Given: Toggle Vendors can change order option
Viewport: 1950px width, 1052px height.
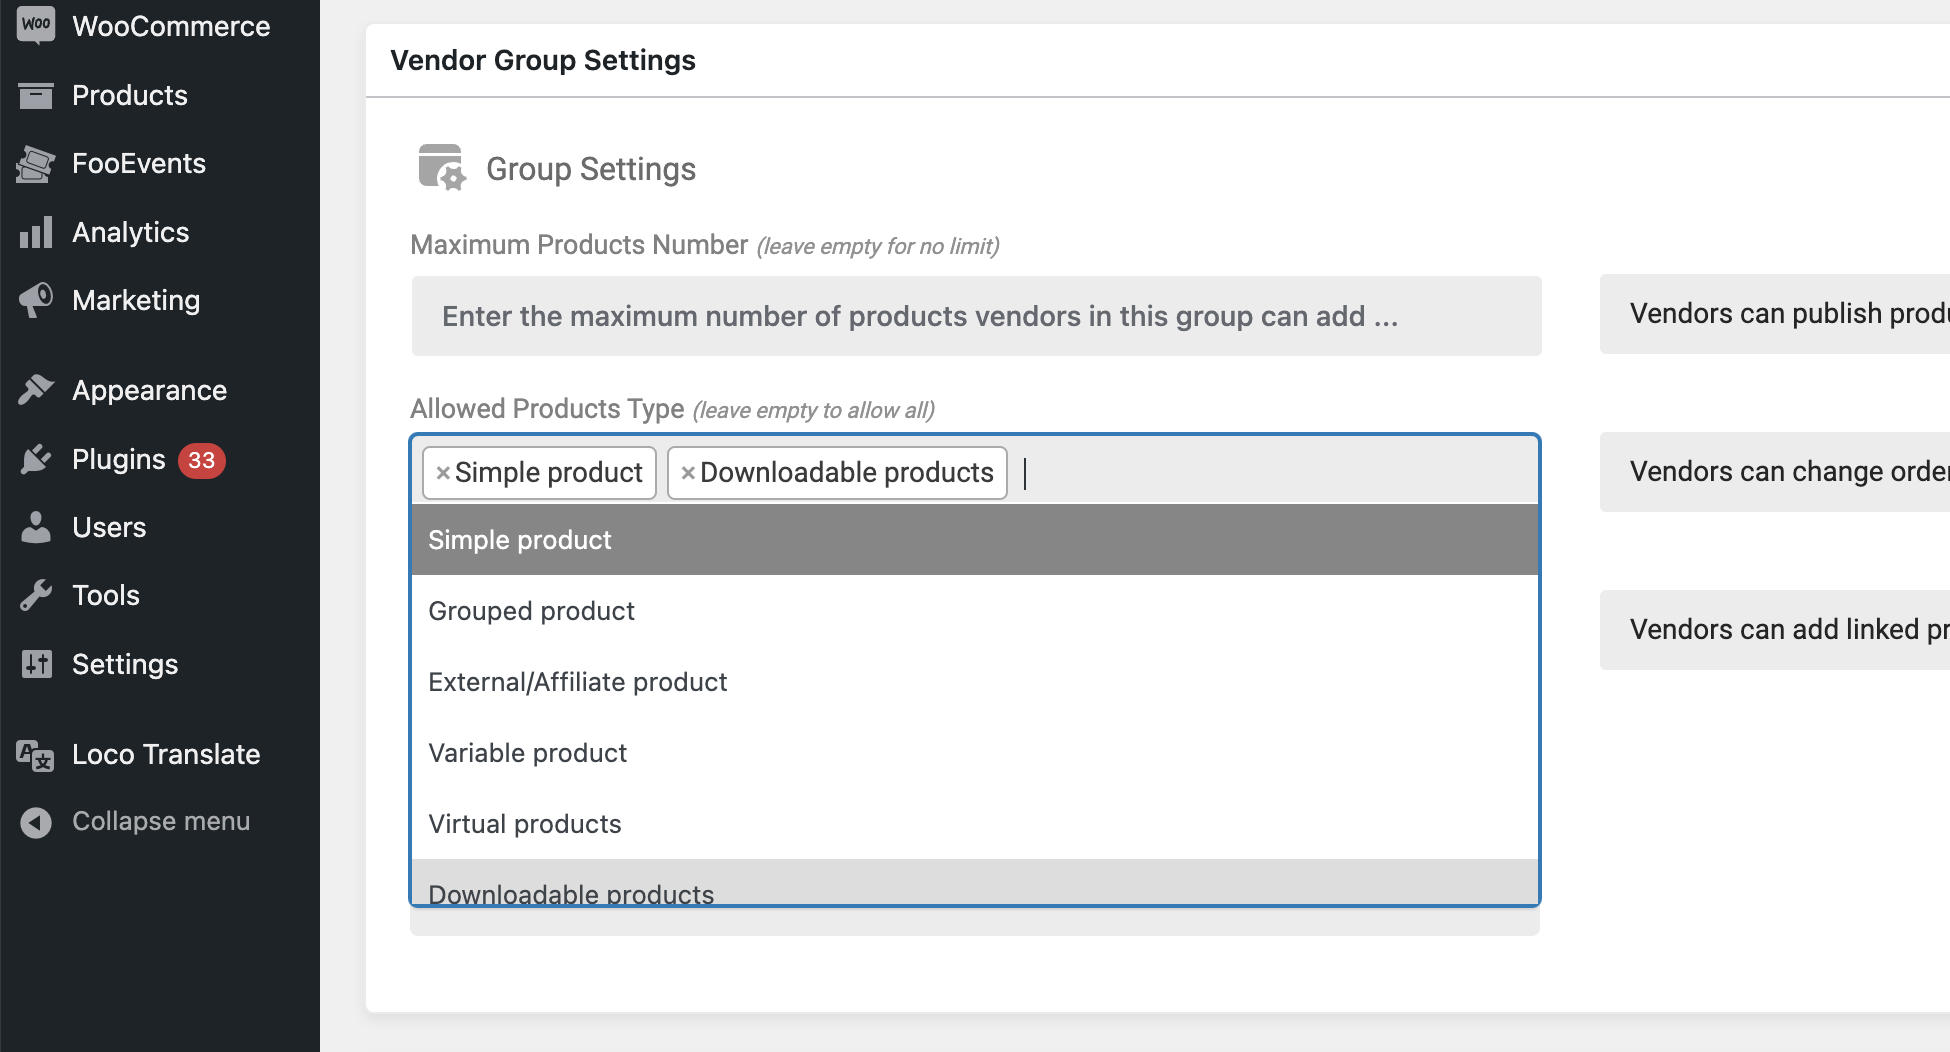Looking at the screenshot, I should [1775, 472].
